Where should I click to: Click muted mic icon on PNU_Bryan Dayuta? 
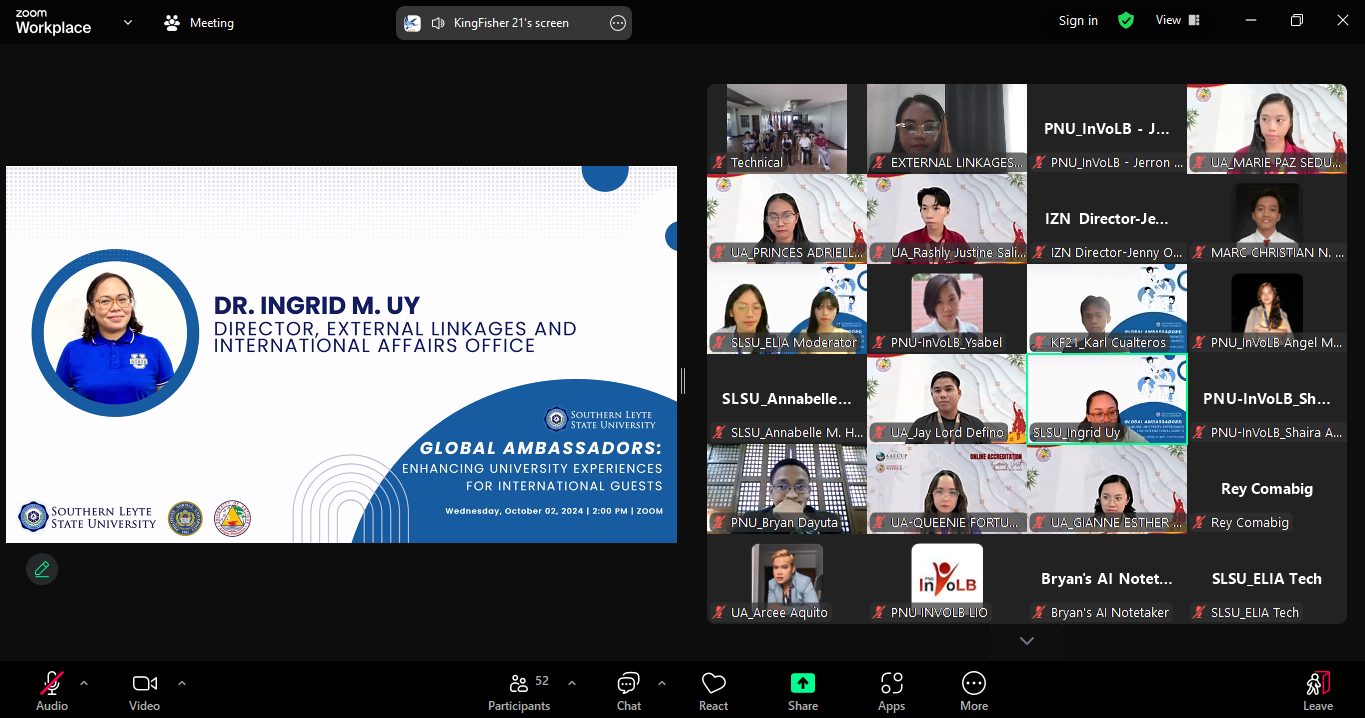[719, 523]
